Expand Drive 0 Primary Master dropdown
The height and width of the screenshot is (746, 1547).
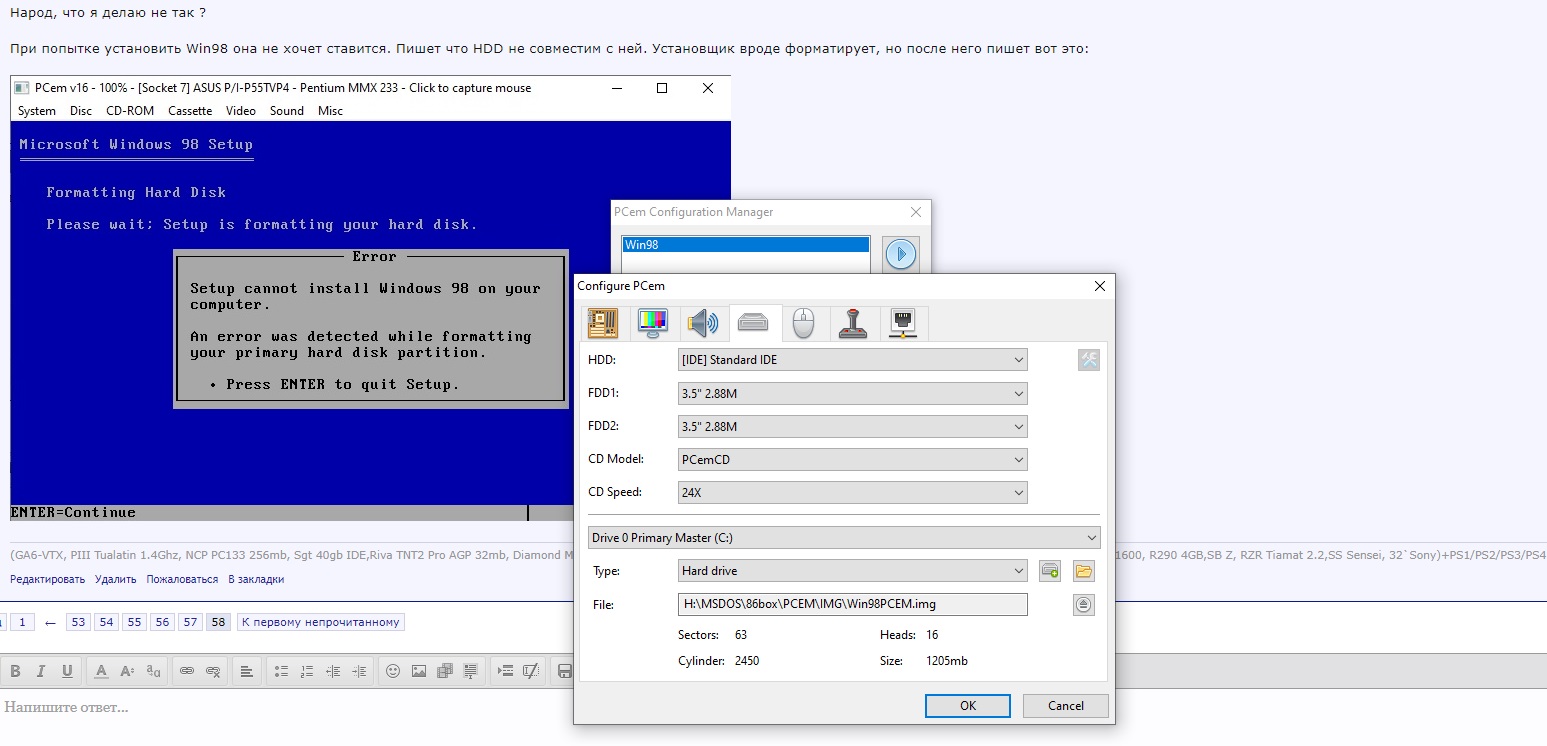tap(844, 538)
